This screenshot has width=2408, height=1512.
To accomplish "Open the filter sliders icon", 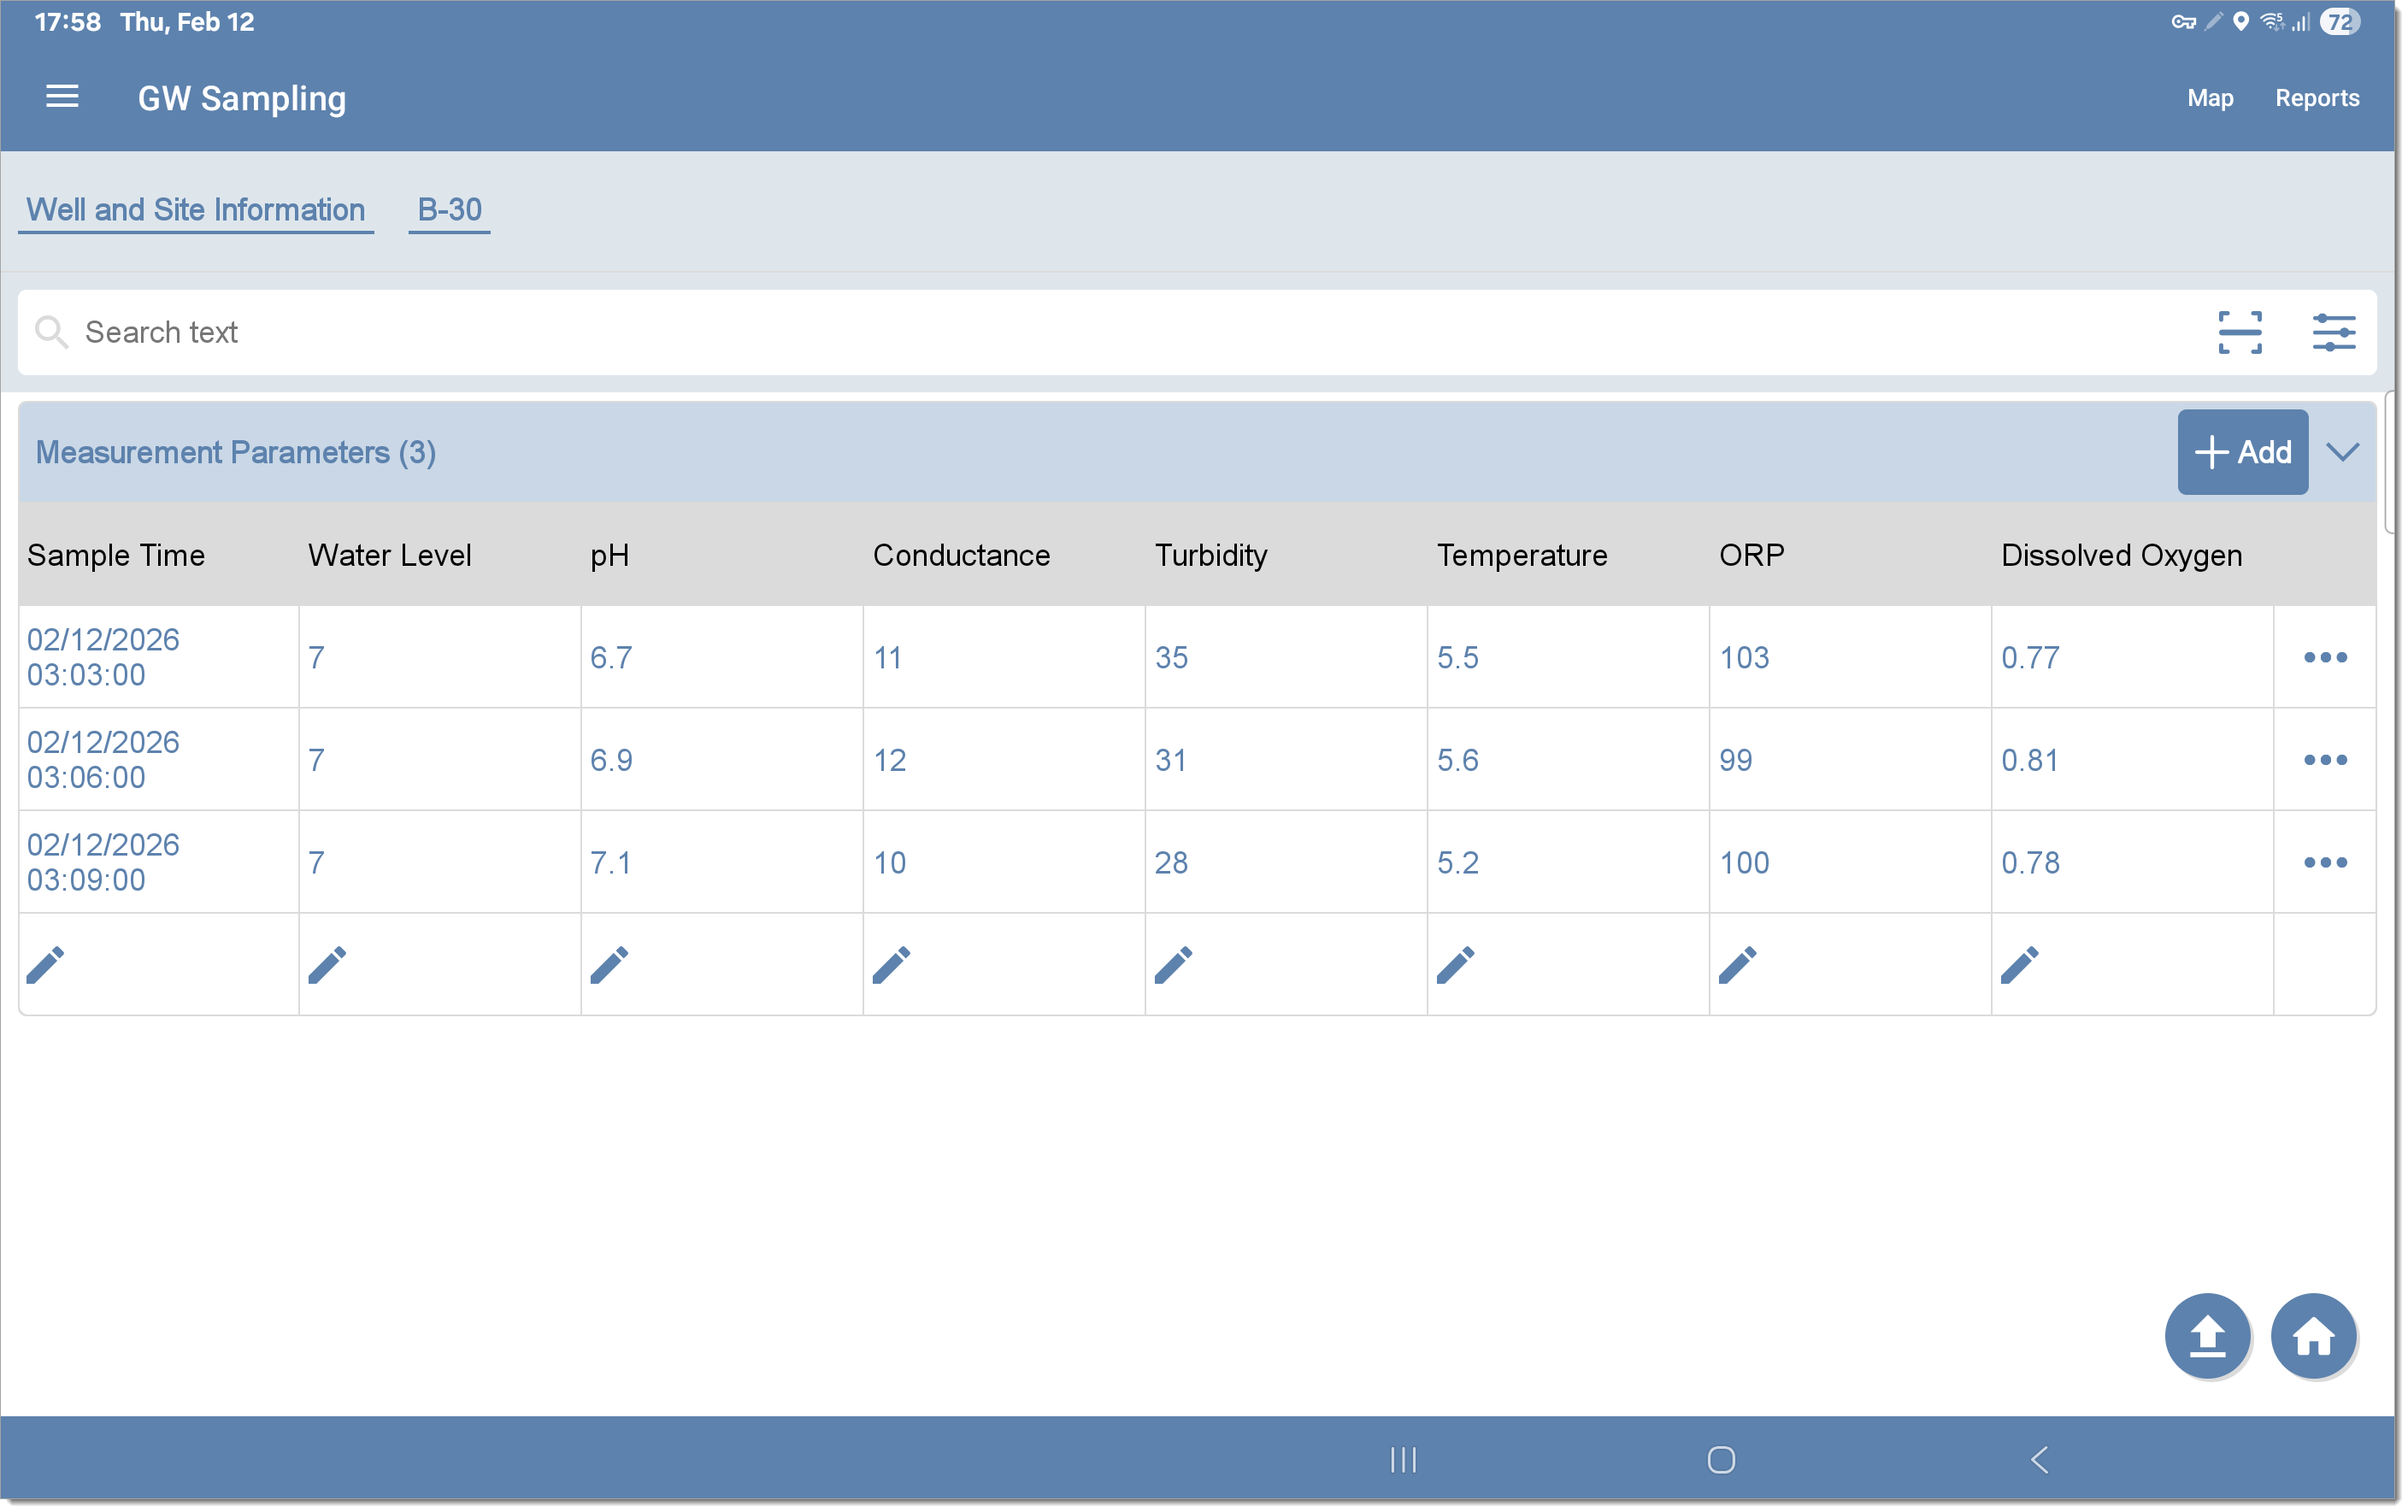I will point(2333,332).
